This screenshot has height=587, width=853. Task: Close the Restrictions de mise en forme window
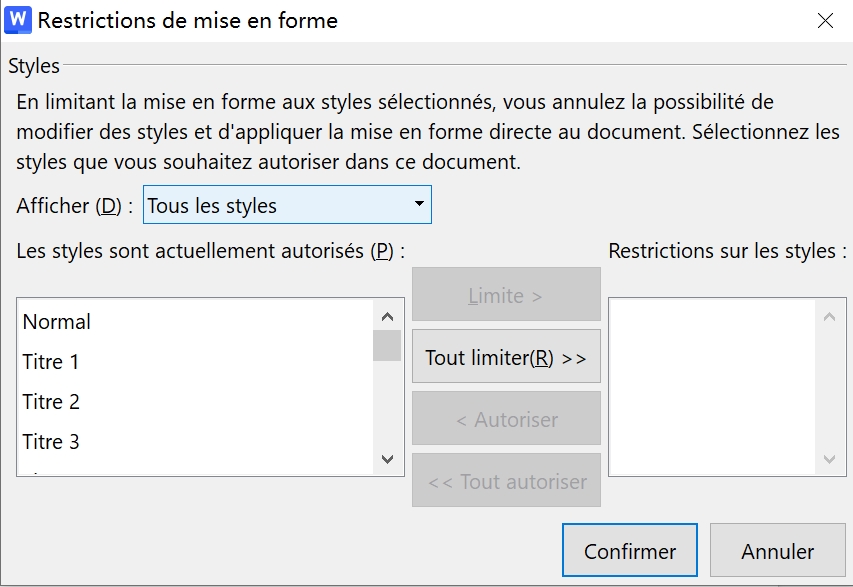click(x=825, y=21)
